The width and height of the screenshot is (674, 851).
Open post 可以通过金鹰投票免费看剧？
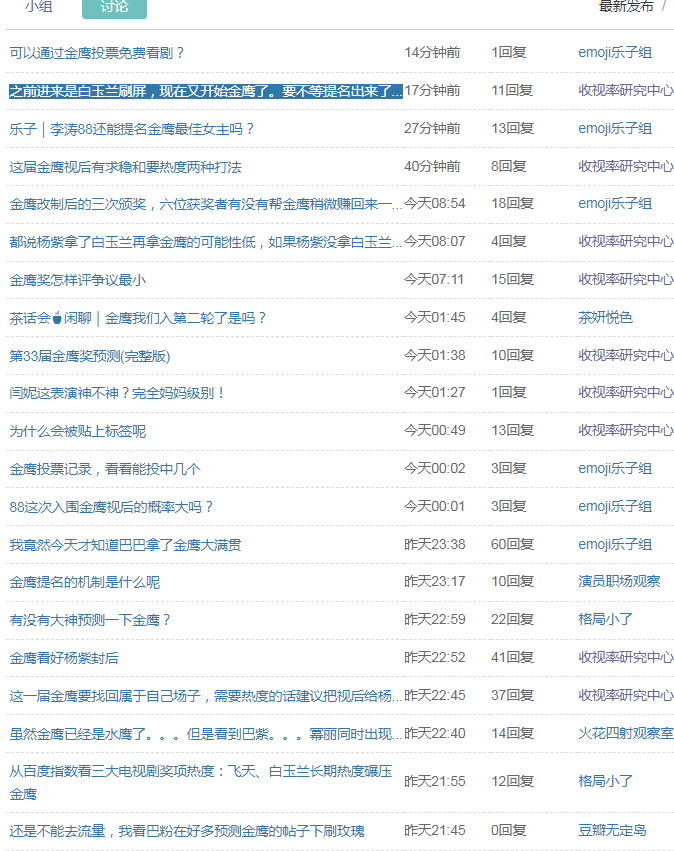(97, 53)
